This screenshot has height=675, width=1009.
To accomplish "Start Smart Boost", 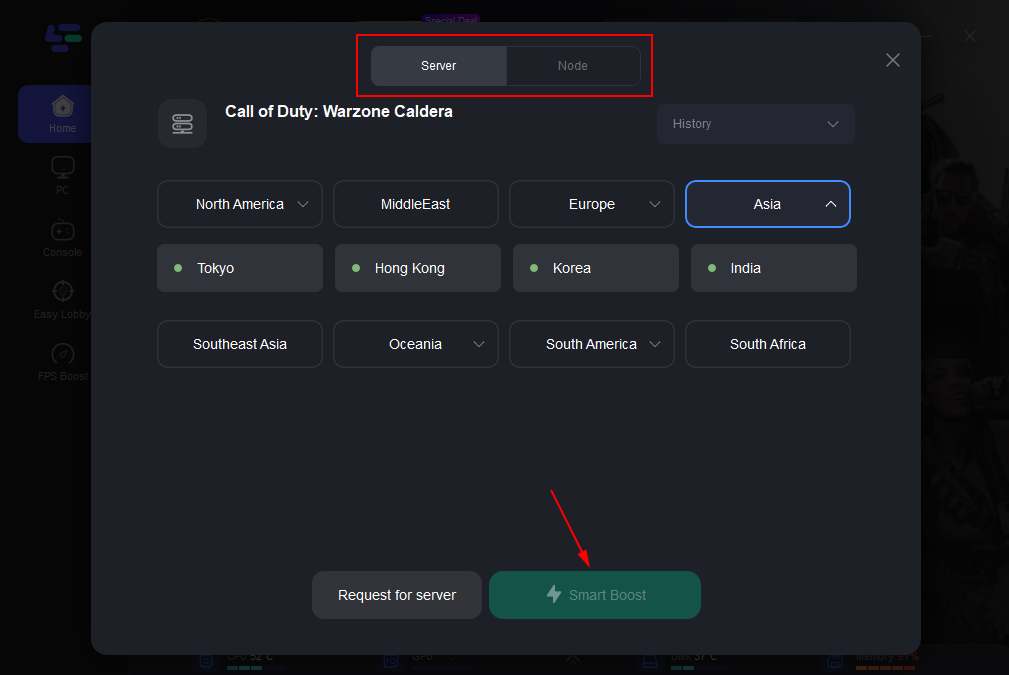I will [x=595, y=595].
